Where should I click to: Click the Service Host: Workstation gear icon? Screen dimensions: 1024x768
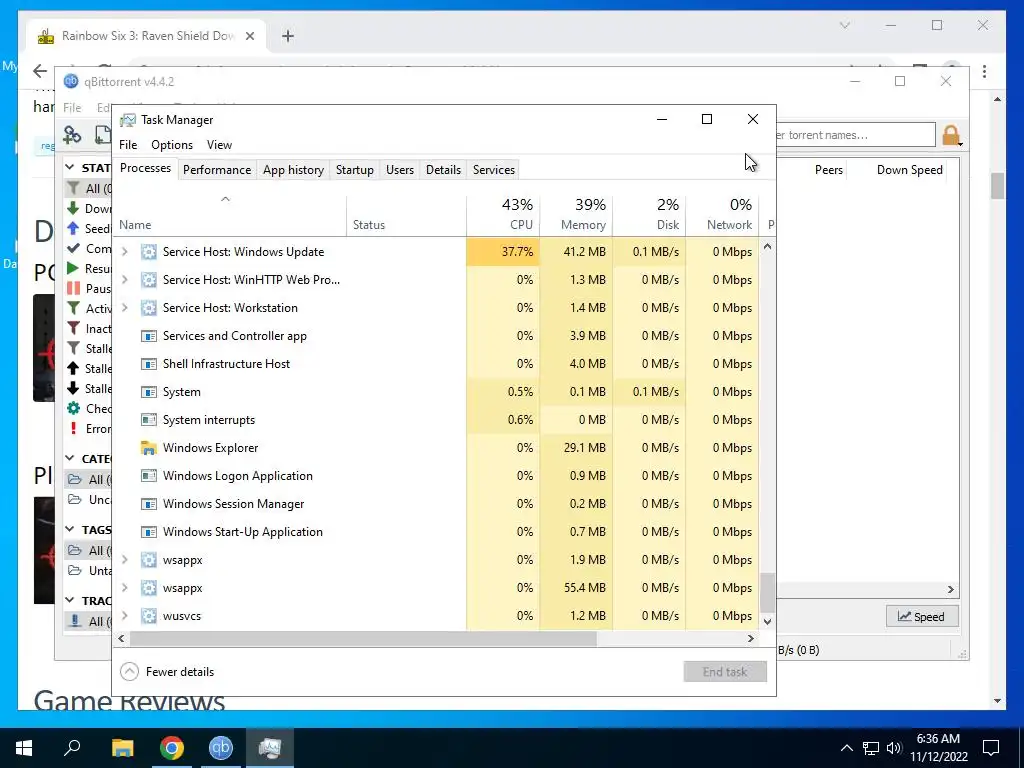pyautogui.click(x=149, y=308)
